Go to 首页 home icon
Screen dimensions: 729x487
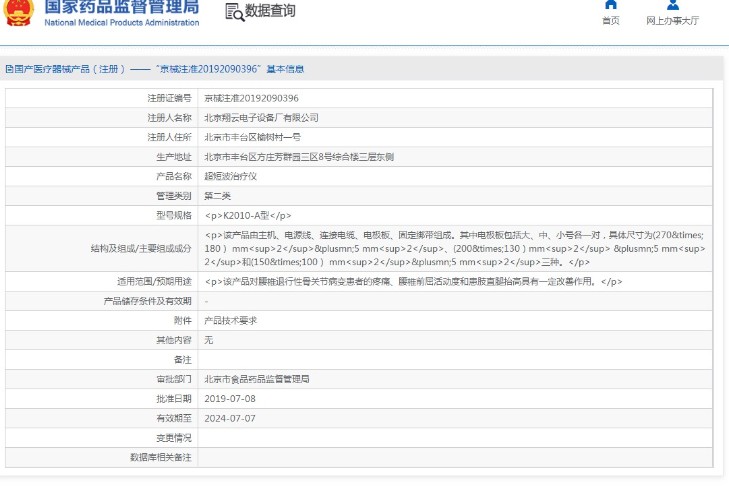(x=610, y=5)
